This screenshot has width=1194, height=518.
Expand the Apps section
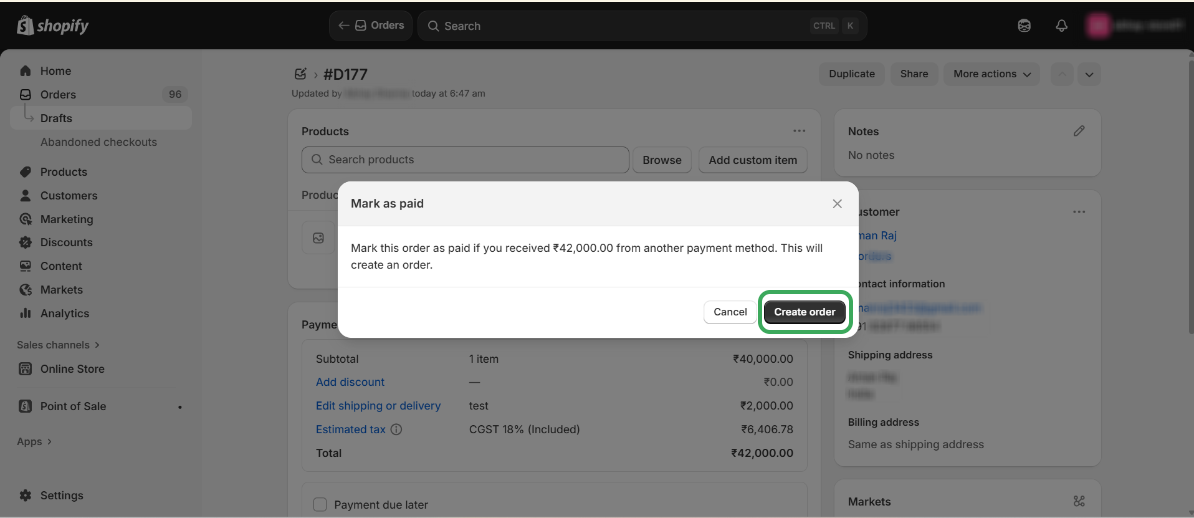pyautogui.click(x=34, y=441)
